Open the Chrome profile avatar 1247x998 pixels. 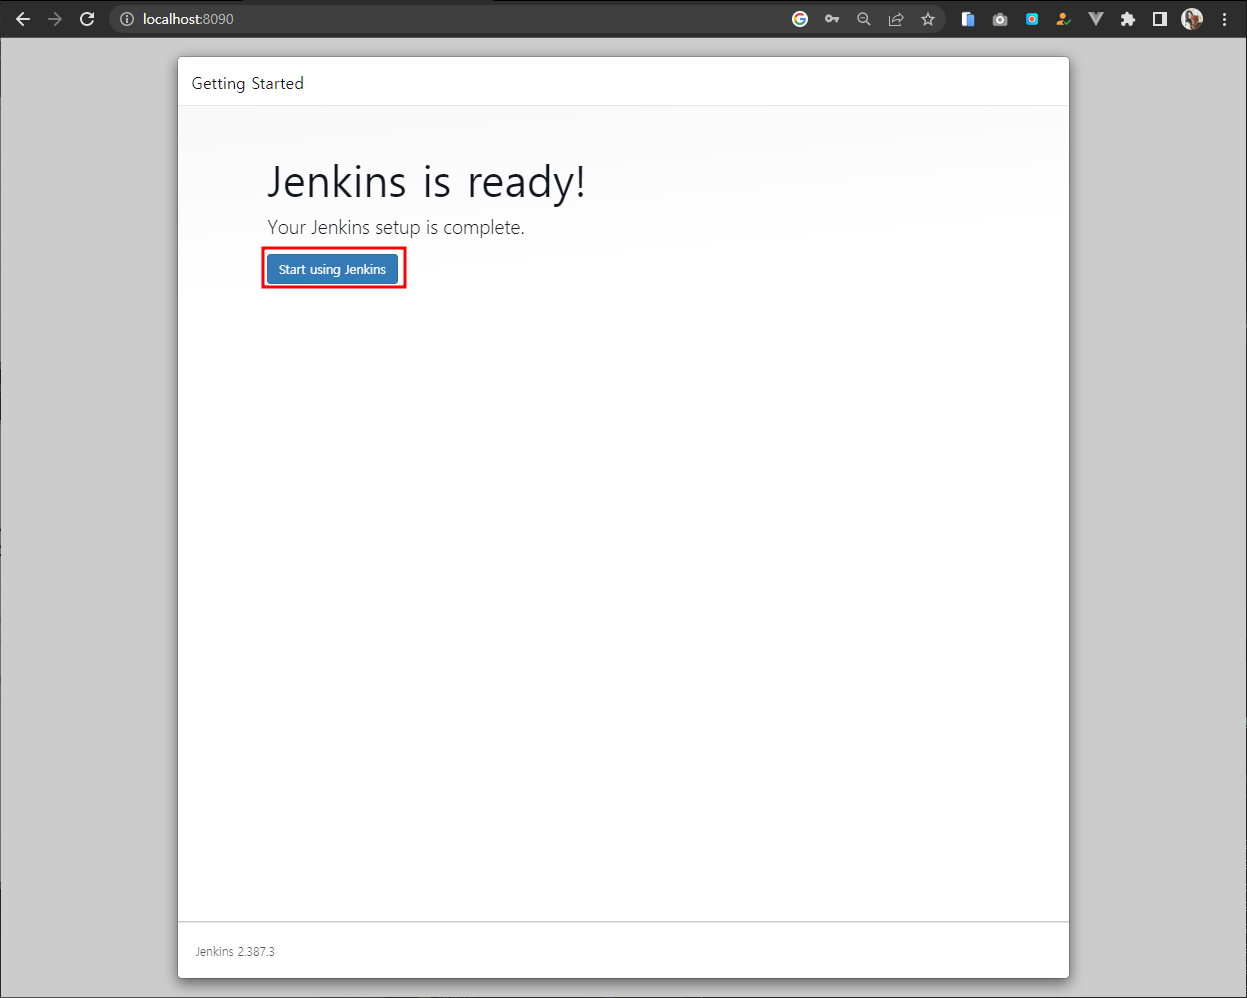coord(1192,19)
